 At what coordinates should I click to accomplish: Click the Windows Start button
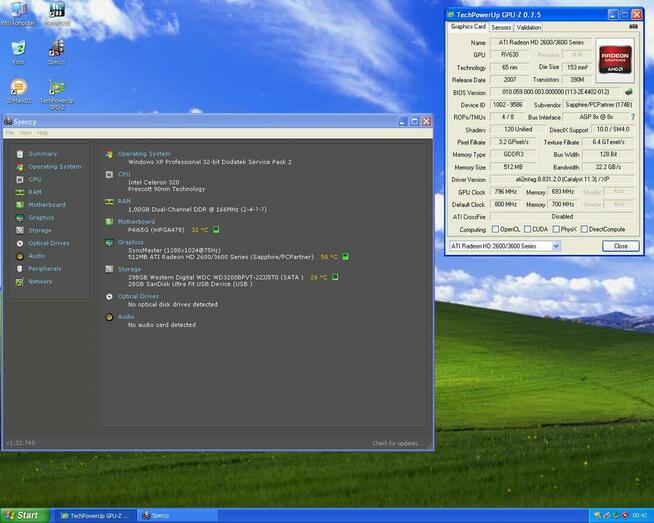pyautogui.click(x=23, y=515)
